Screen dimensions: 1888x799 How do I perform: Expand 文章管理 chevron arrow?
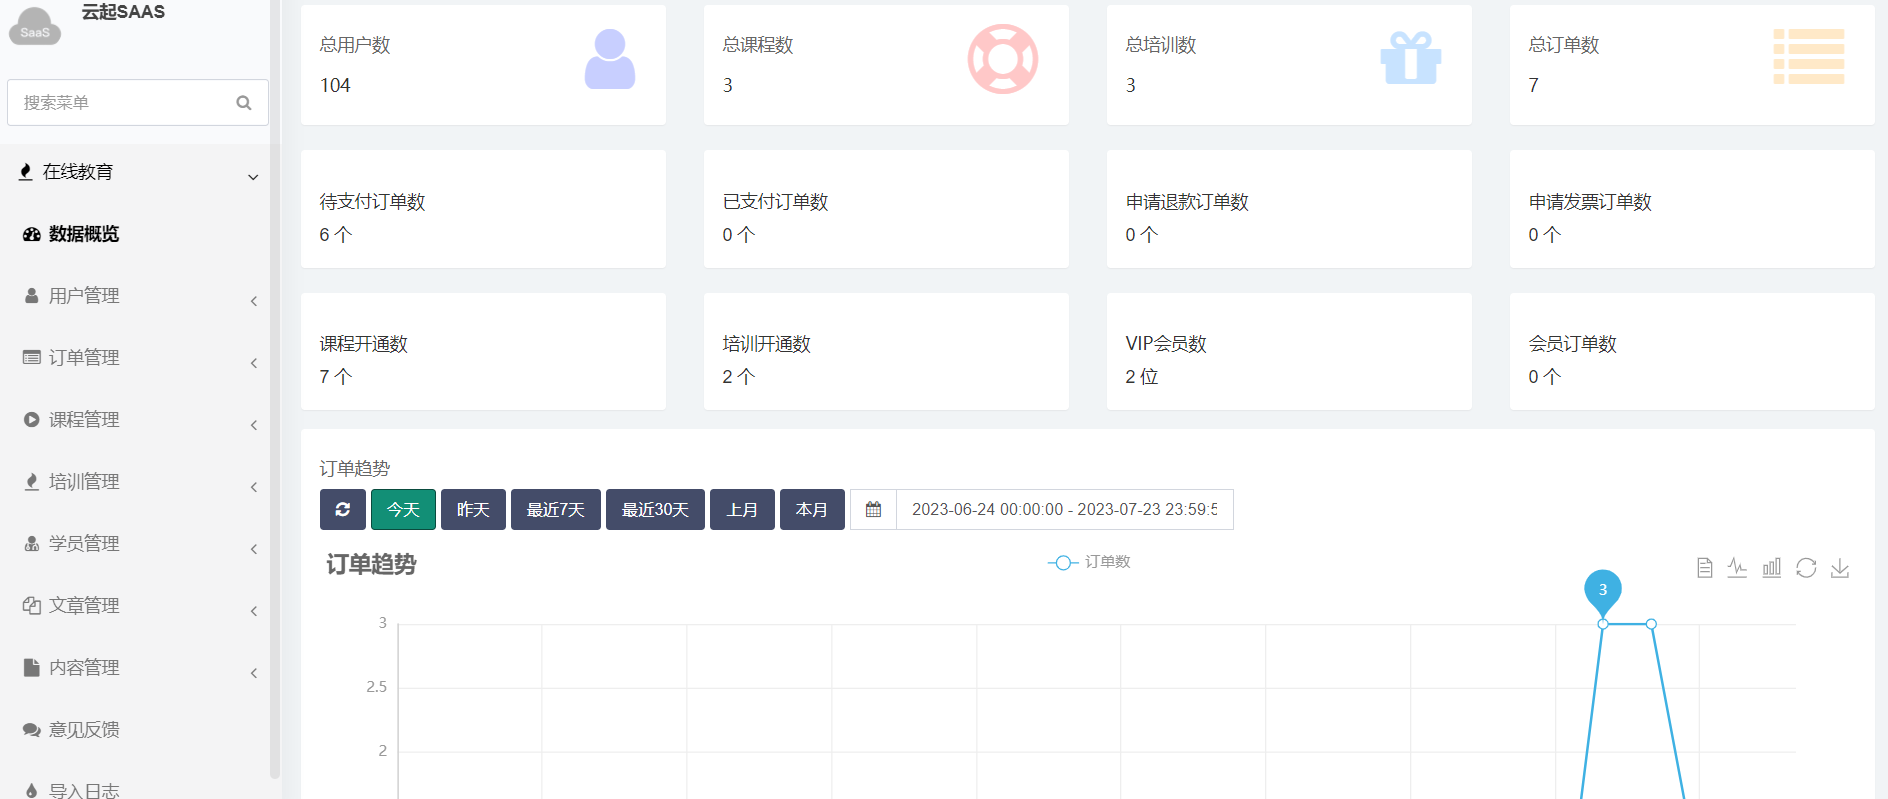(254, 611)
